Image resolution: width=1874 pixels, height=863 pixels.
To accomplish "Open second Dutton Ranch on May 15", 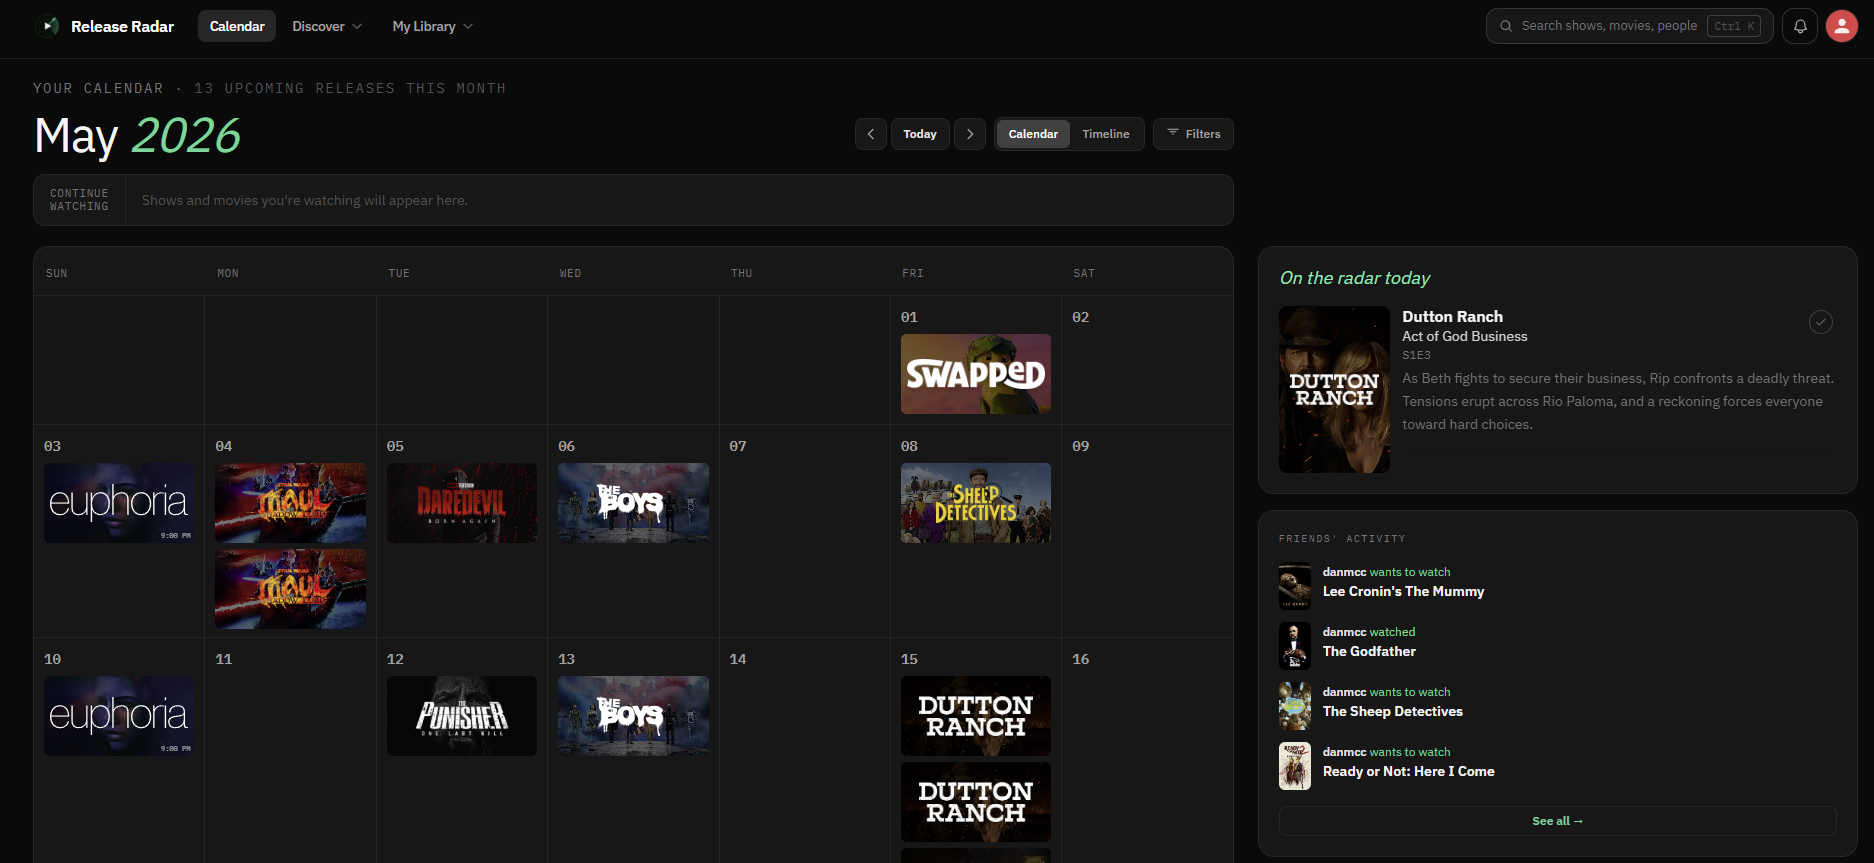I will click(x=976, y=802).
